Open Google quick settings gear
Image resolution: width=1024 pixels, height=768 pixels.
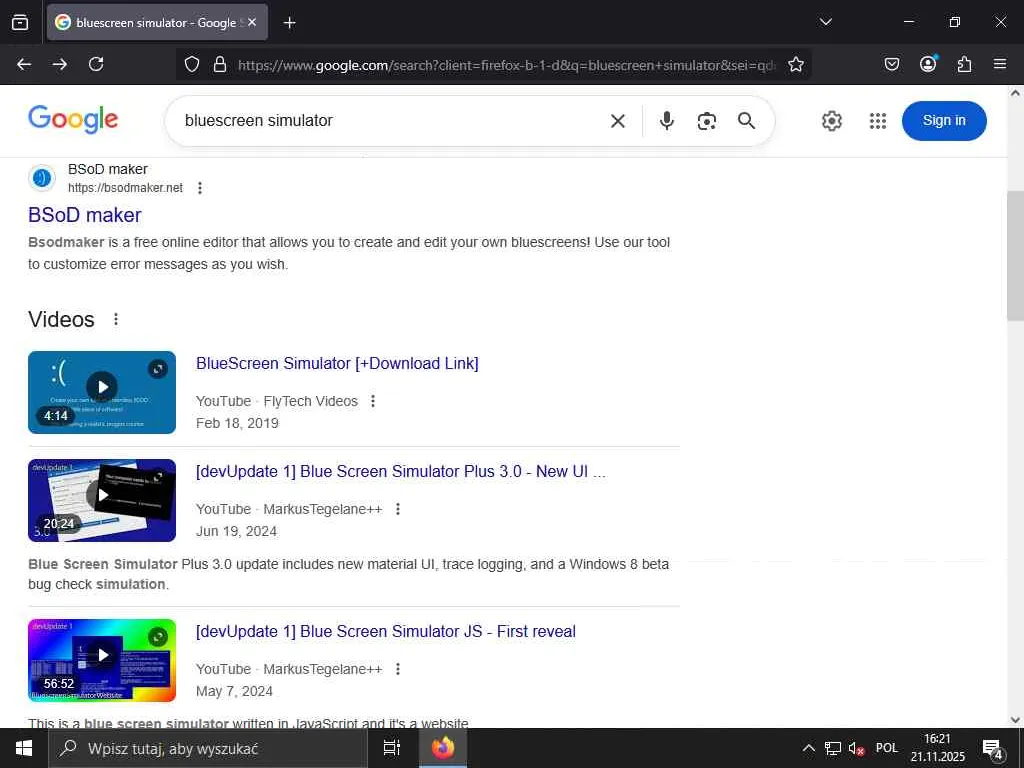pyautogui.click(x=831, y=121)
